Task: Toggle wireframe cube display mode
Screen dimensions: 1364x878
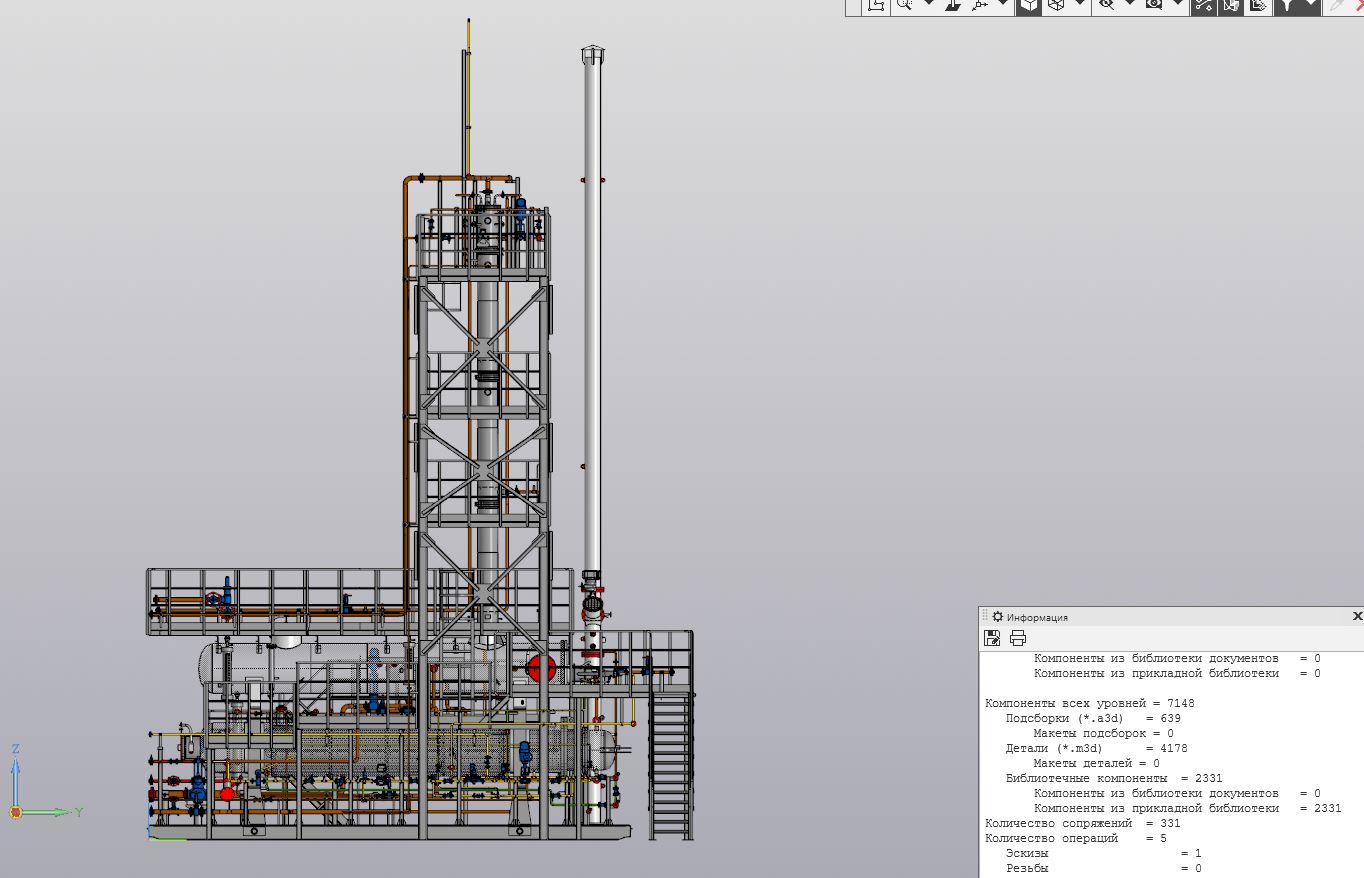Action: [x=1055, y=5]
